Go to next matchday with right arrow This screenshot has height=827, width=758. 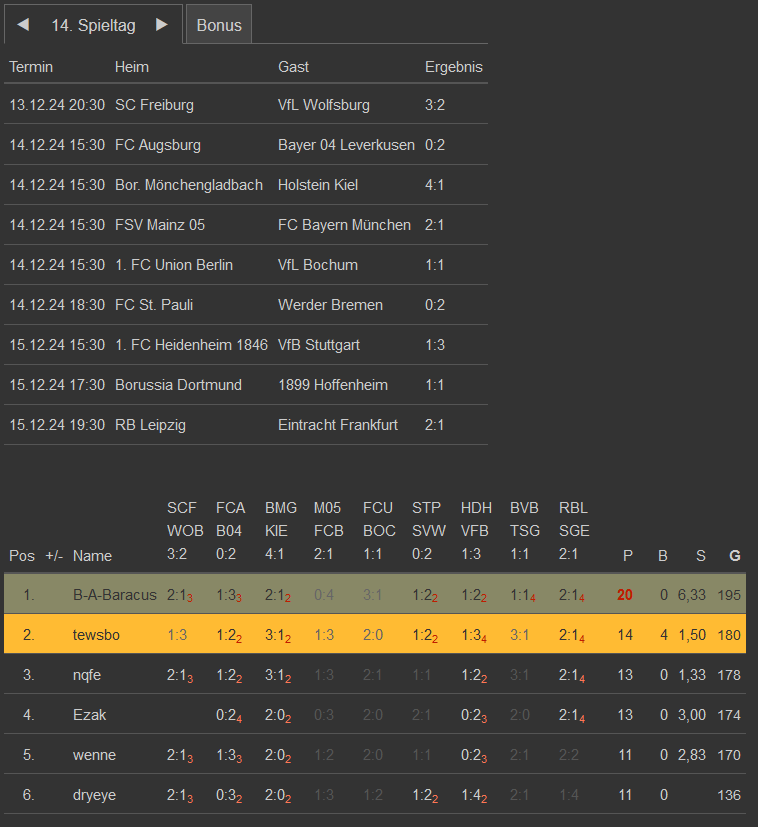pyautogui.click(x=162, y=25)
